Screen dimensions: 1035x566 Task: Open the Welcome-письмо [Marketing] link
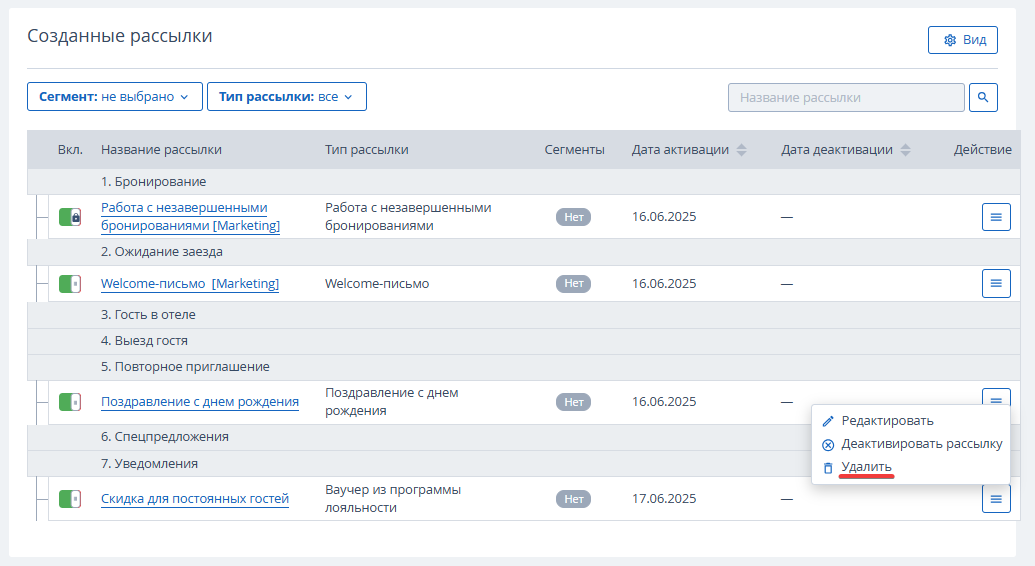point(189,283)
